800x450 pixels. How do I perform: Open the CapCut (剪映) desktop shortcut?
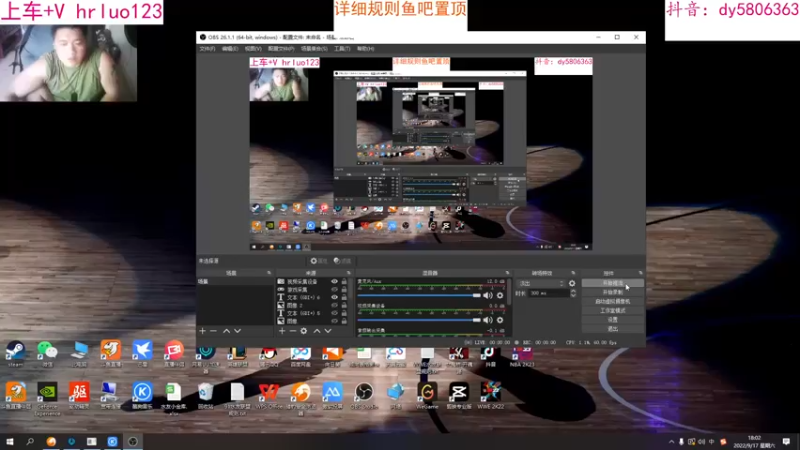click(459, 396)
